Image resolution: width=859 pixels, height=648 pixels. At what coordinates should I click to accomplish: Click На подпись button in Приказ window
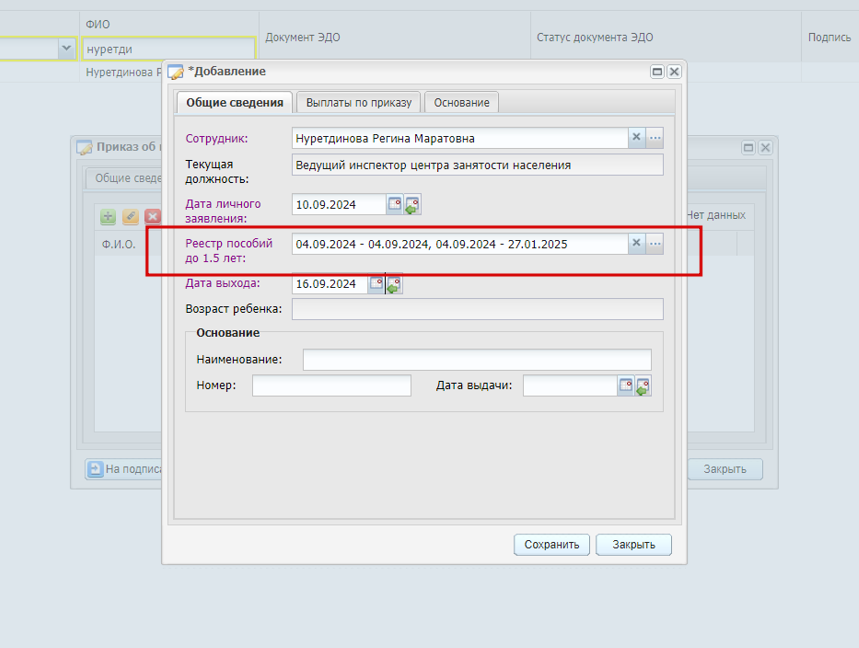[125, 469]
